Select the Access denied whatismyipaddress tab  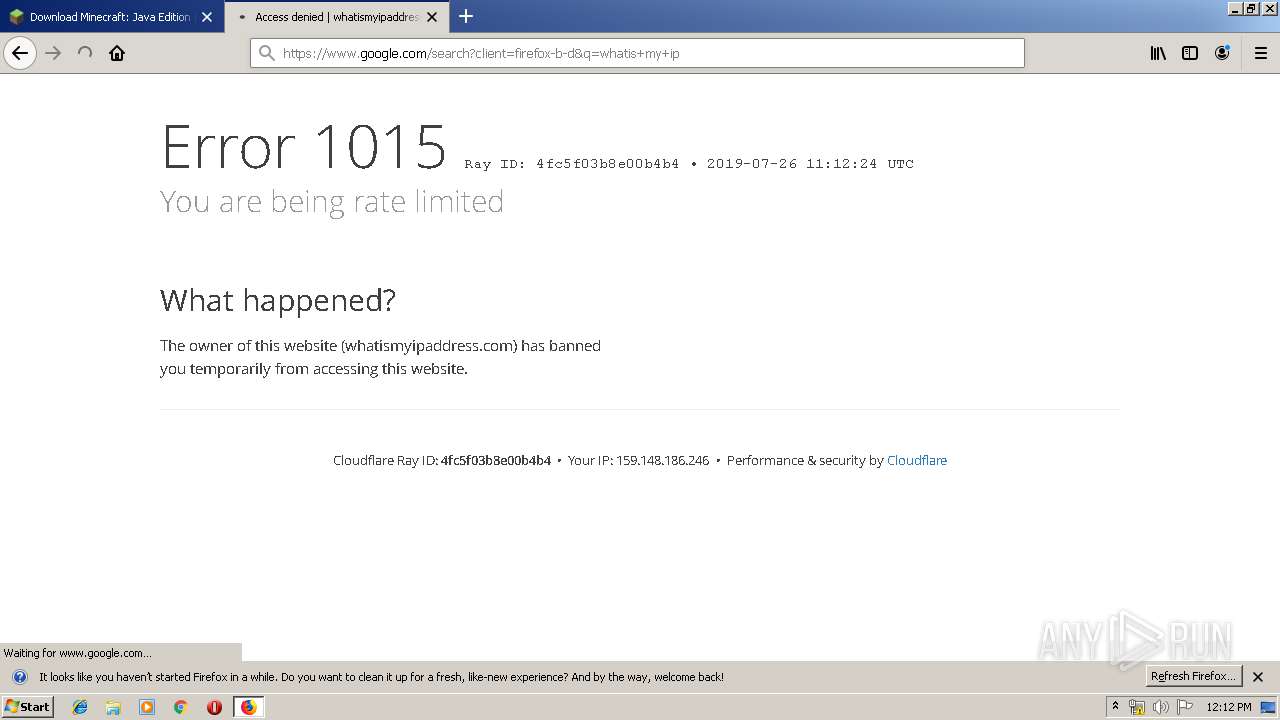pyautogui.click(x=337, y=17)
